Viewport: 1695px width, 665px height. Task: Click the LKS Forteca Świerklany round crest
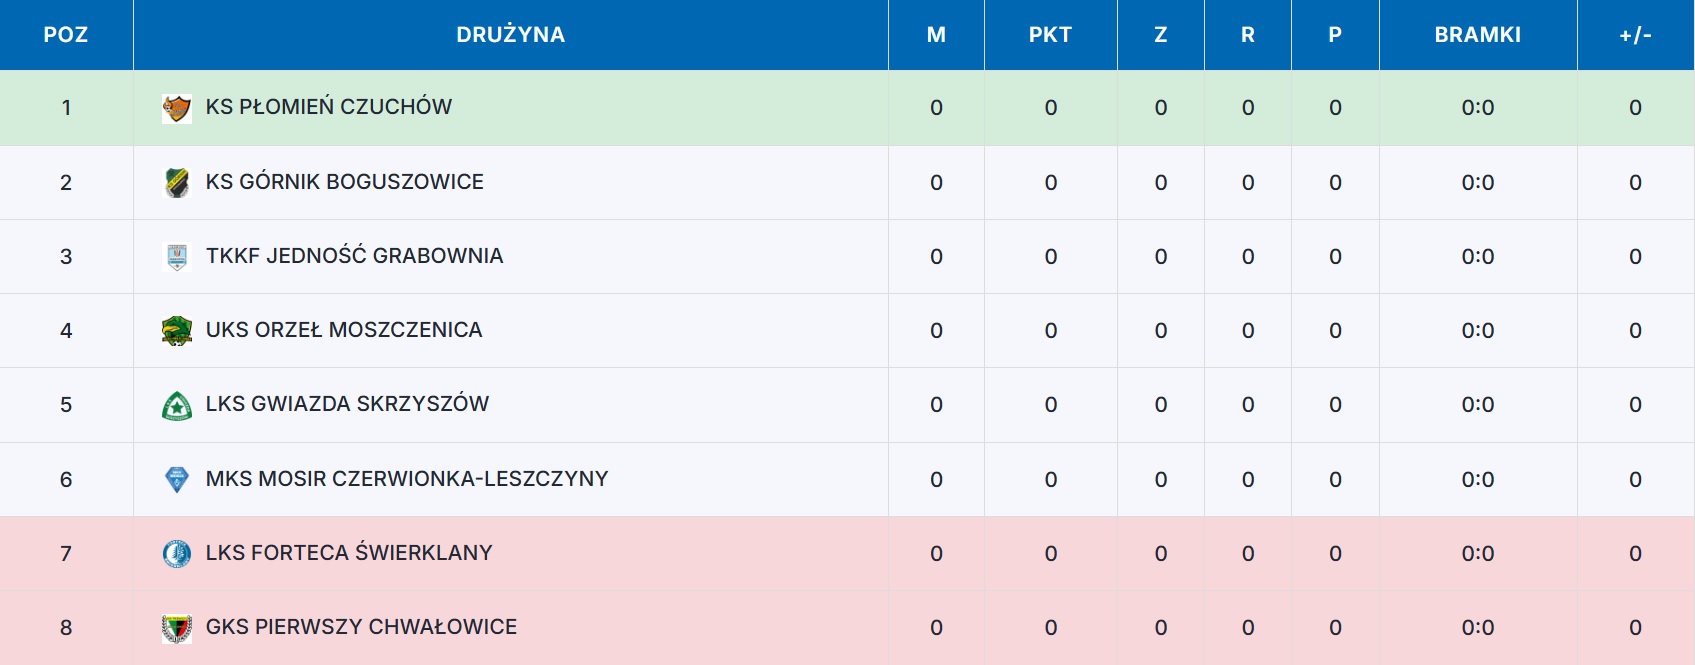pyautogui.click(x=177, y=553)
